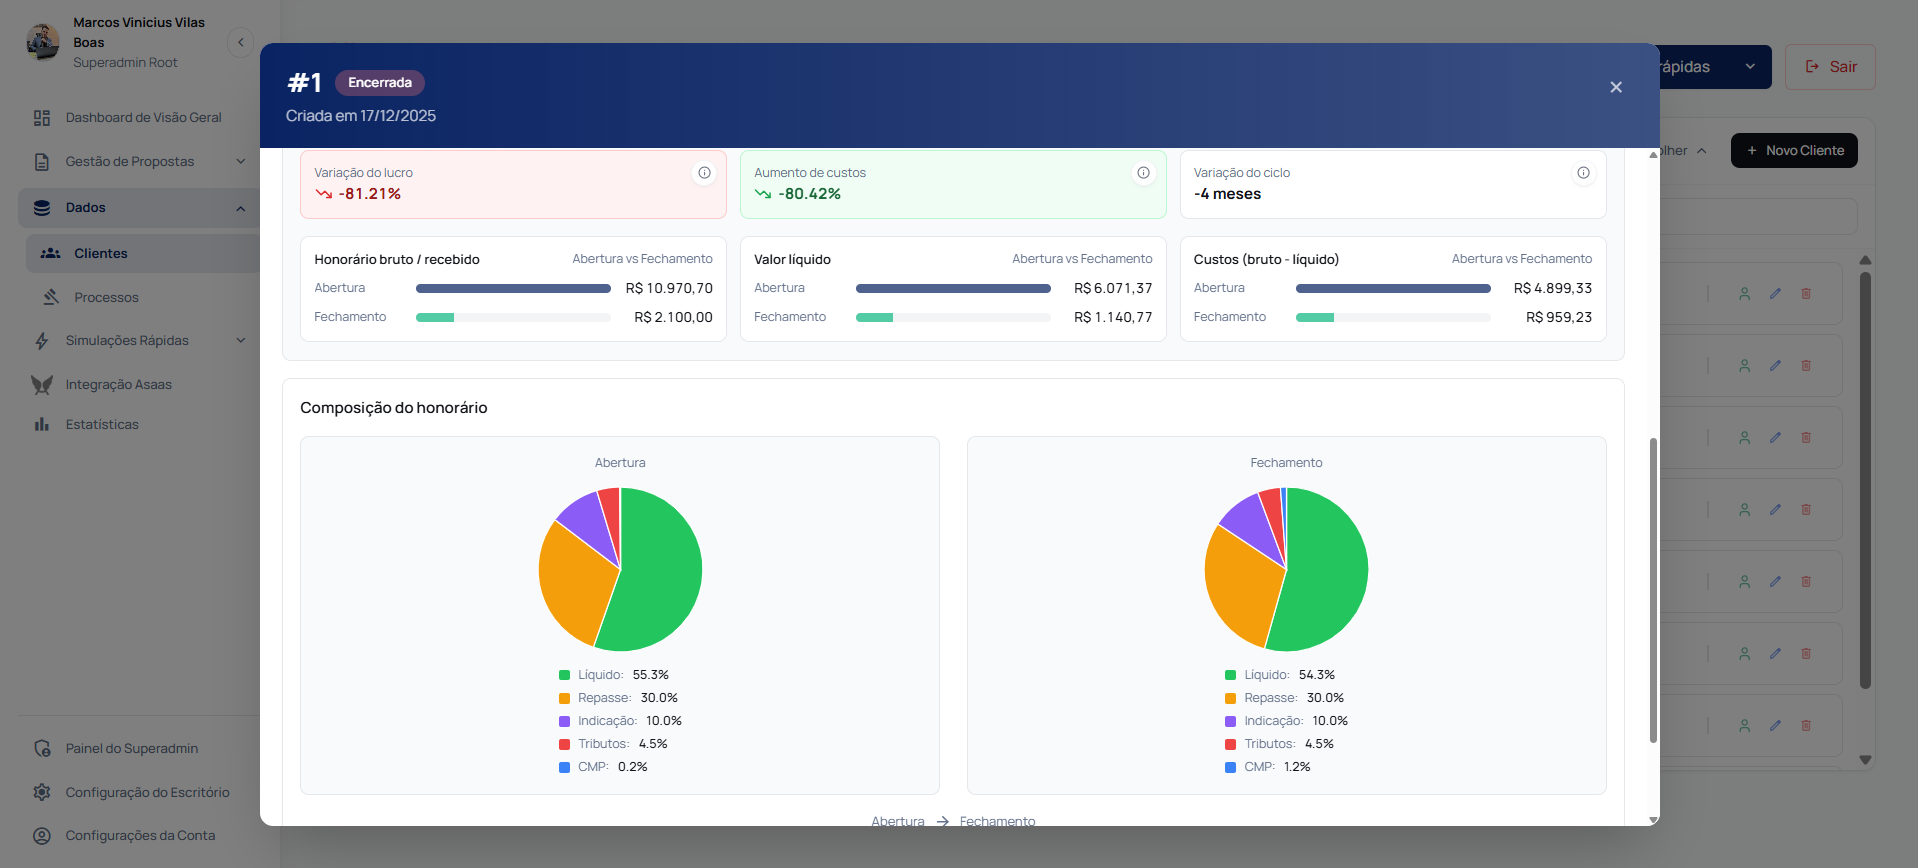
Task: Open Dashboard de Visão Geral
Action: 143,118
